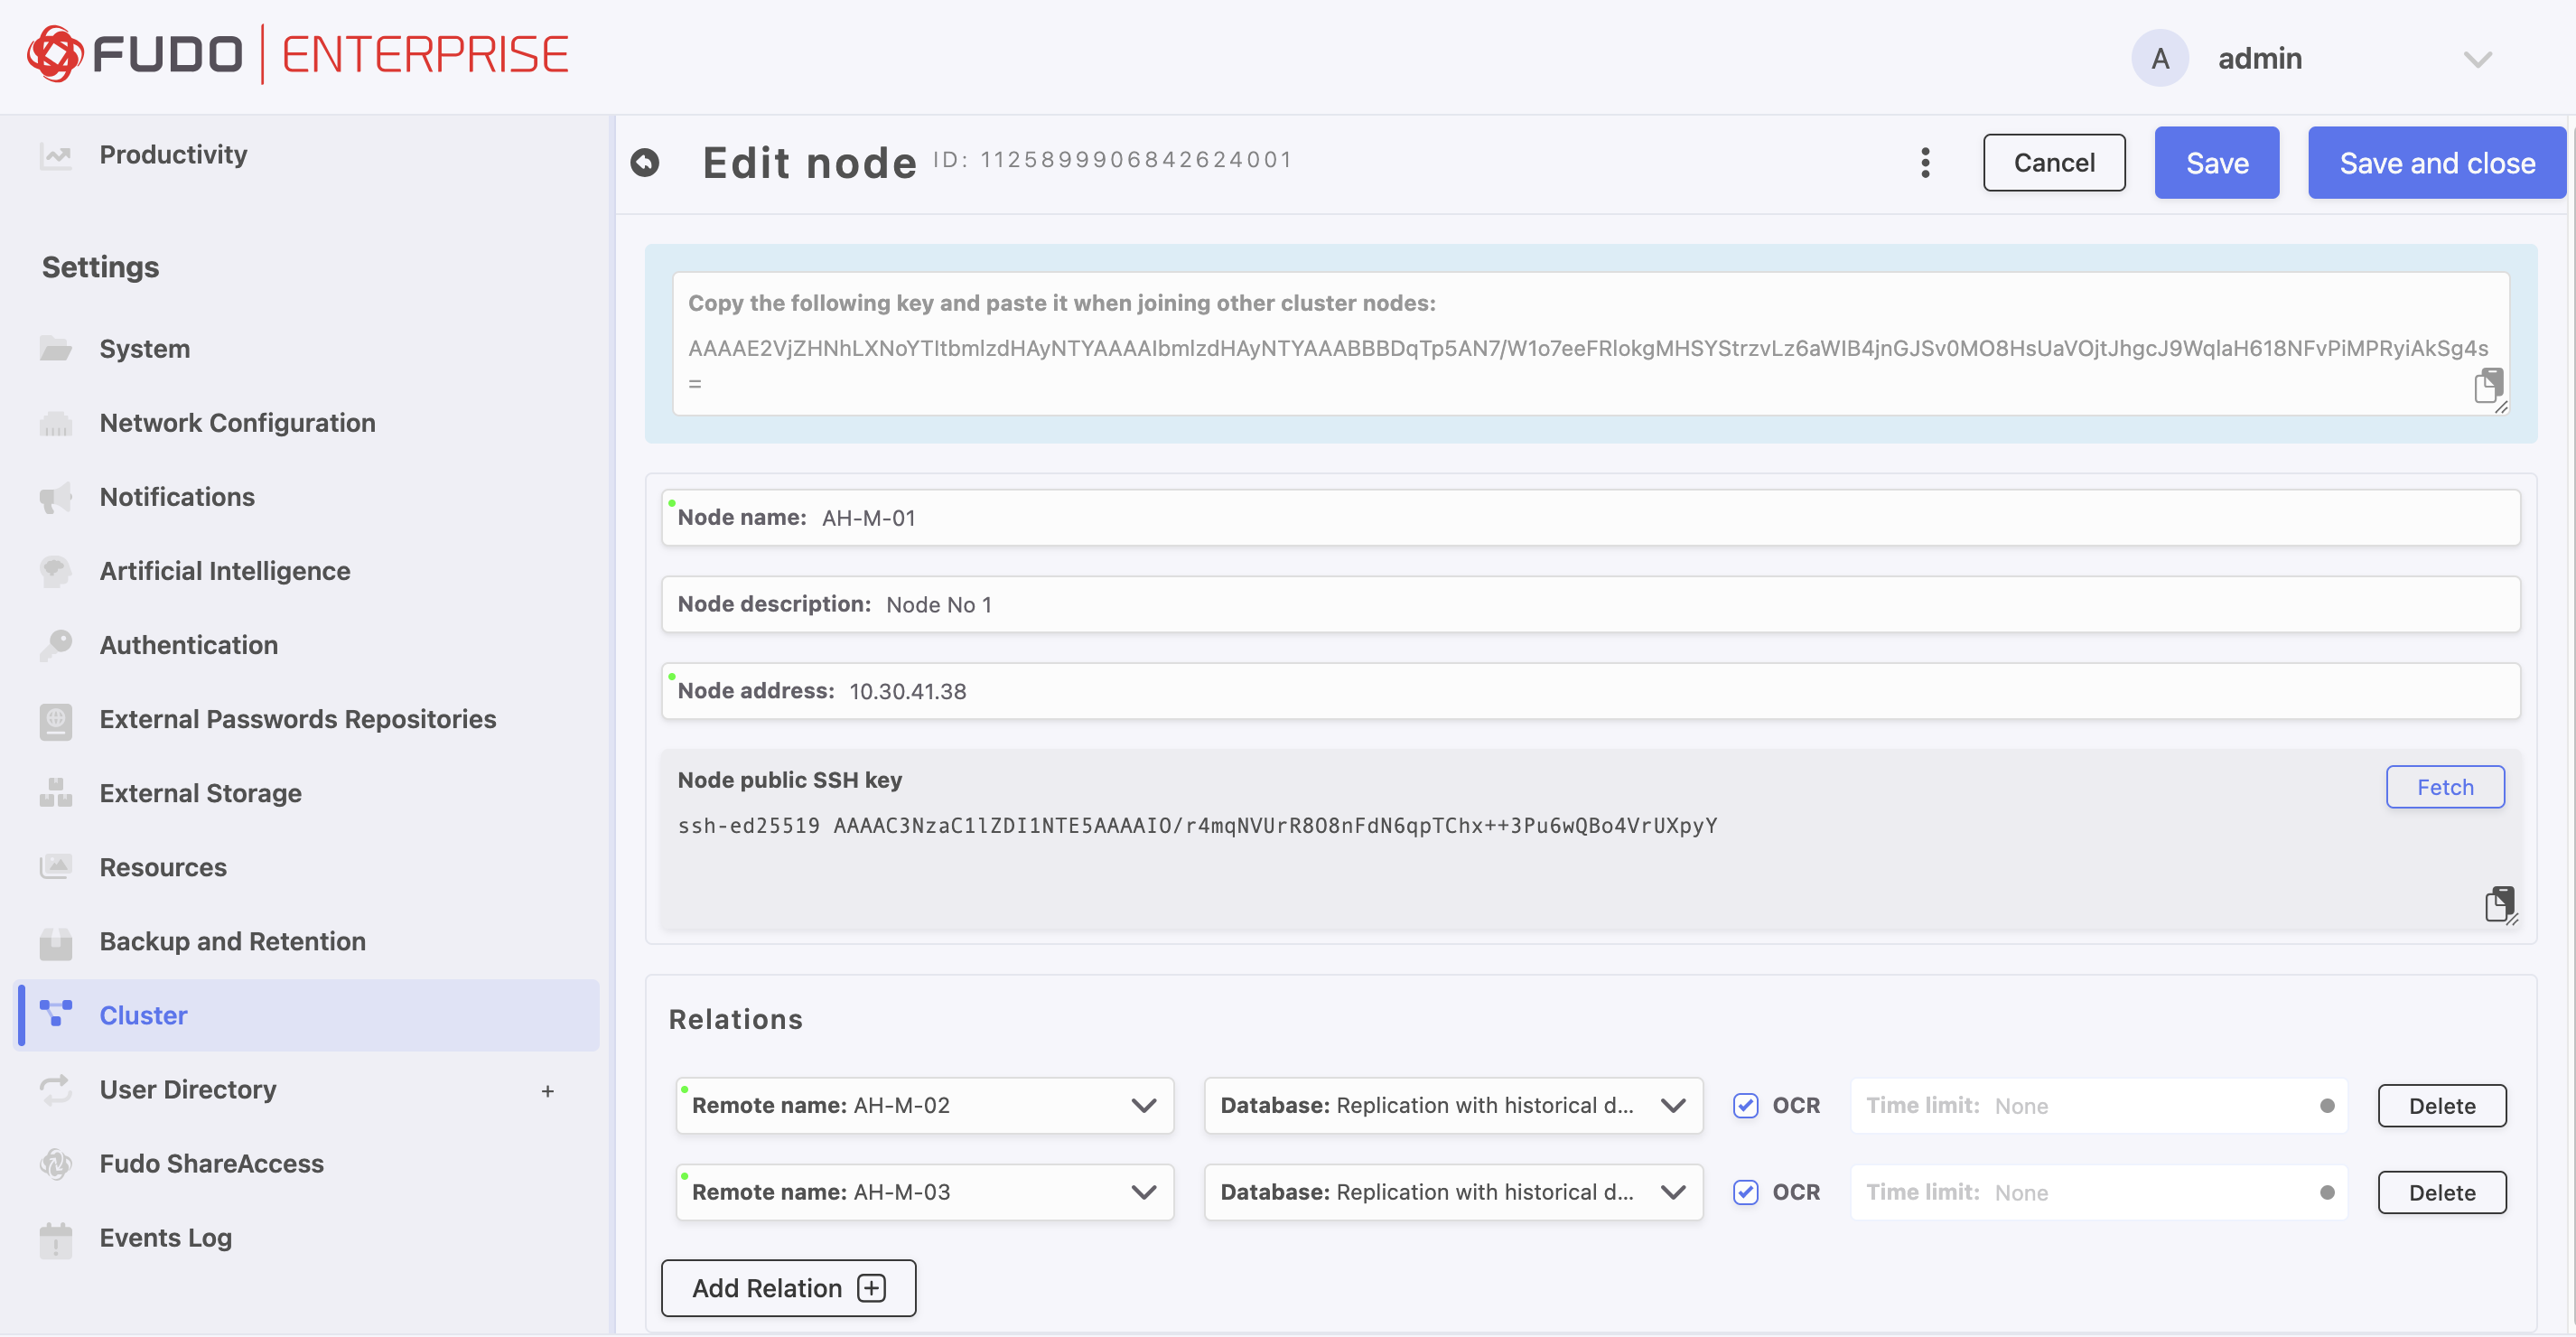Click the Save and close button
The height and width of the screenshot is (1337, 2576).
(2435, 163)
